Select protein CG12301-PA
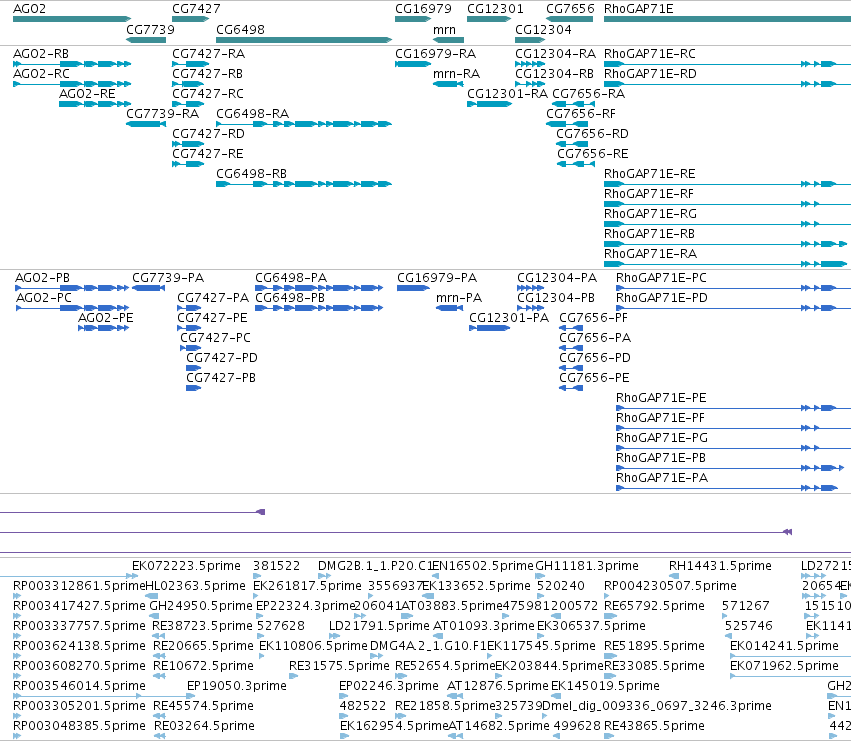 [509, 318]
